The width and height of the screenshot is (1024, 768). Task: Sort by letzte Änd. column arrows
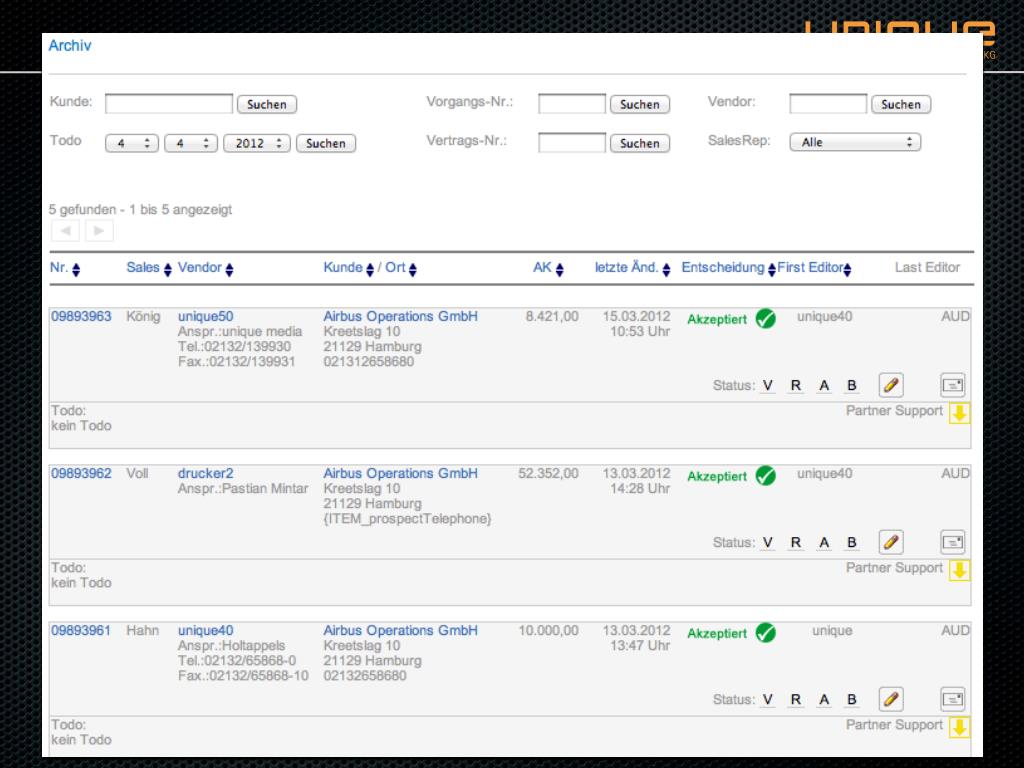(x=666, y=269)
